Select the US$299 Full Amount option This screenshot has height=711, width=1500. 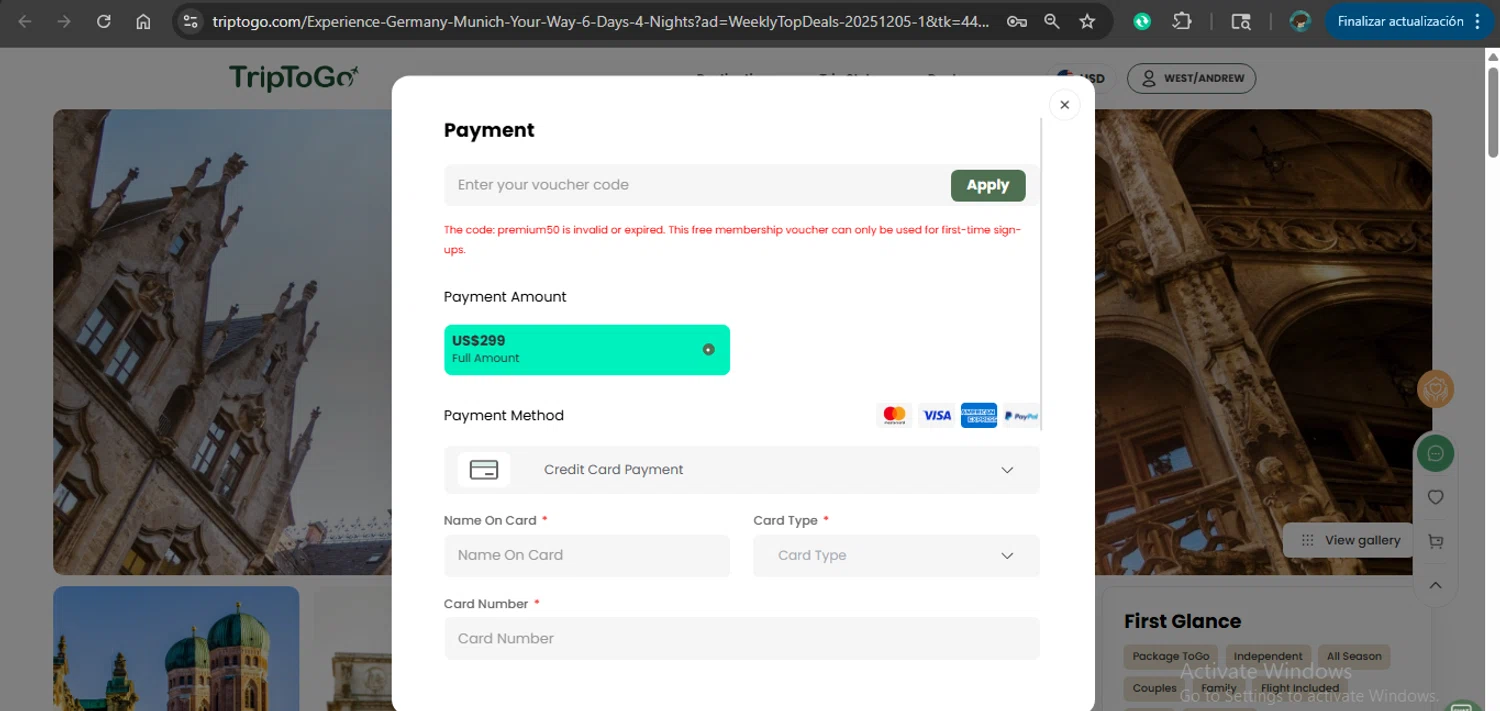(x=587, y=350)
